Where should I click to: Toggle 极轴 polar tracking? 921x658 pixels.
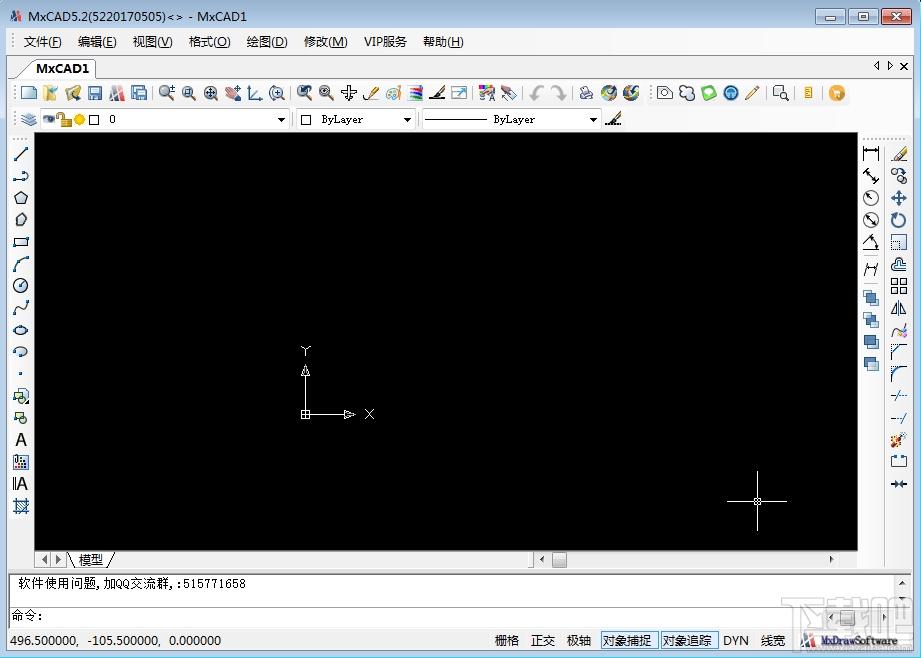point(579,640)
